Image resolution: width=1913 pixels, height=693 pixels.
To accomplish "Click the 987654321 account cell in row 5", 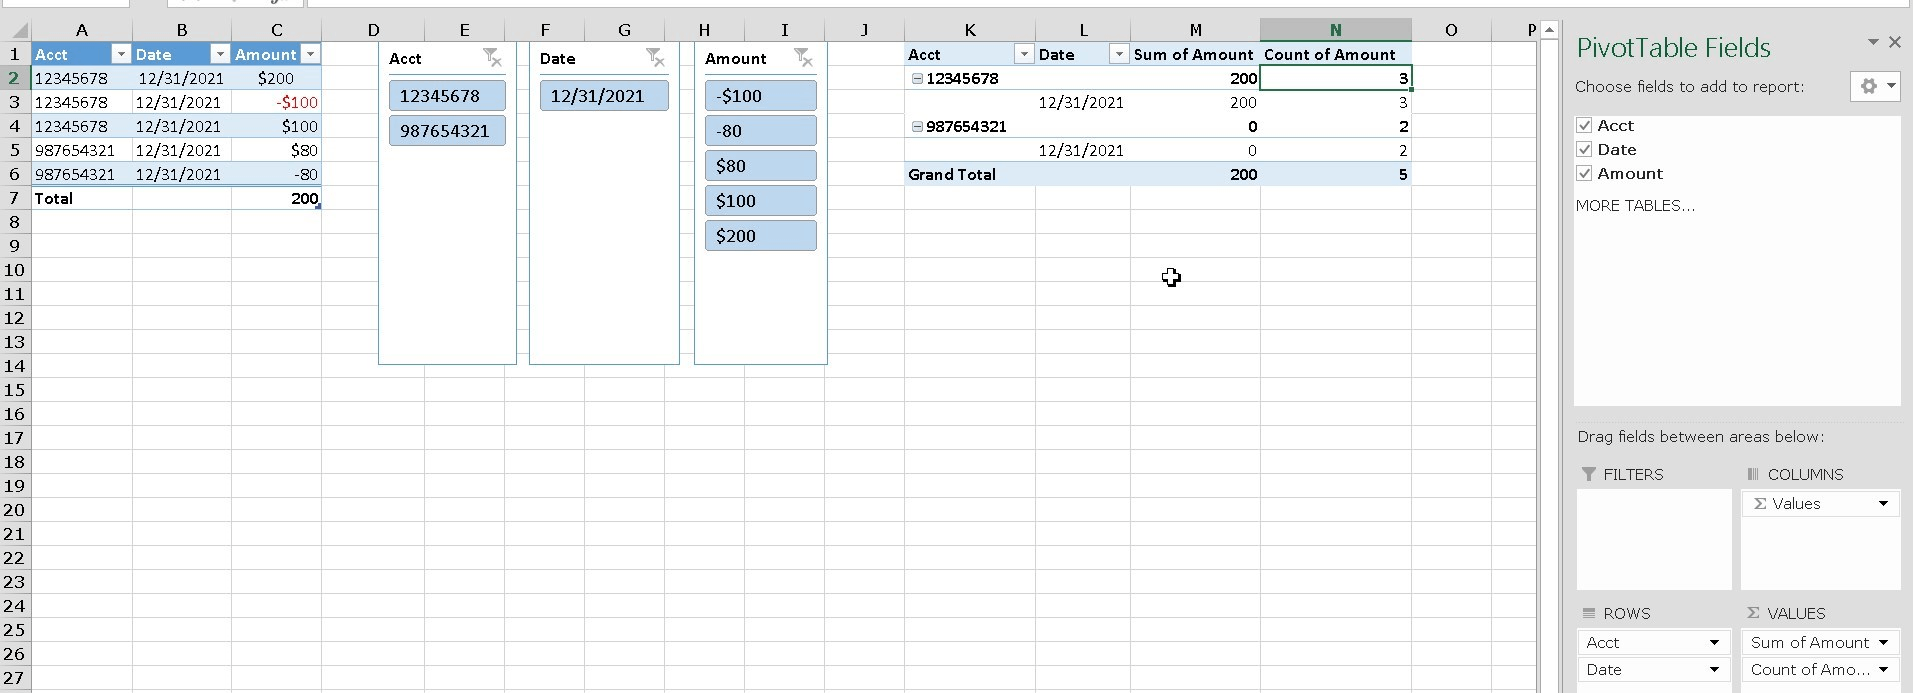I will point(82,150).
